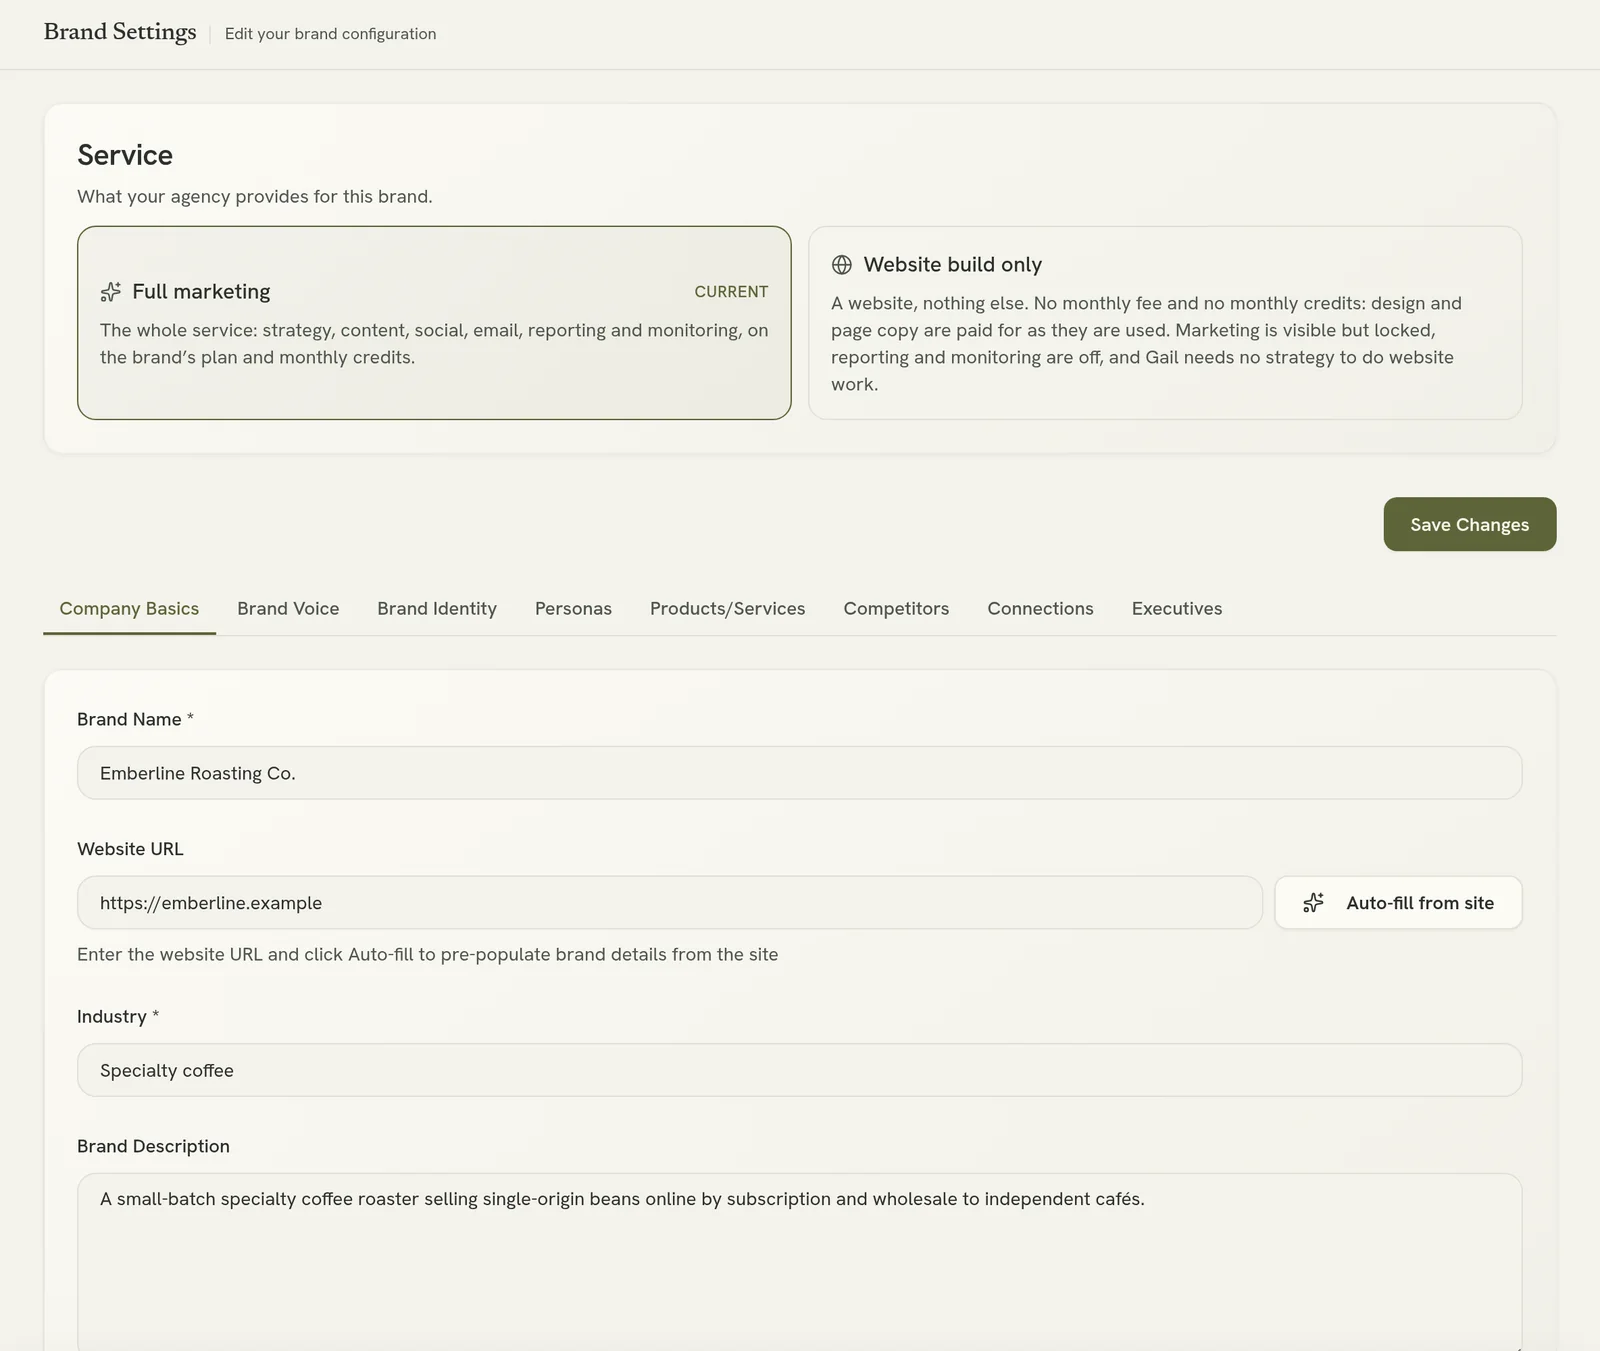1600x1351 pixels.
Task: Click inside the Brand Description text area
Action: click(x=799, y=1262)
